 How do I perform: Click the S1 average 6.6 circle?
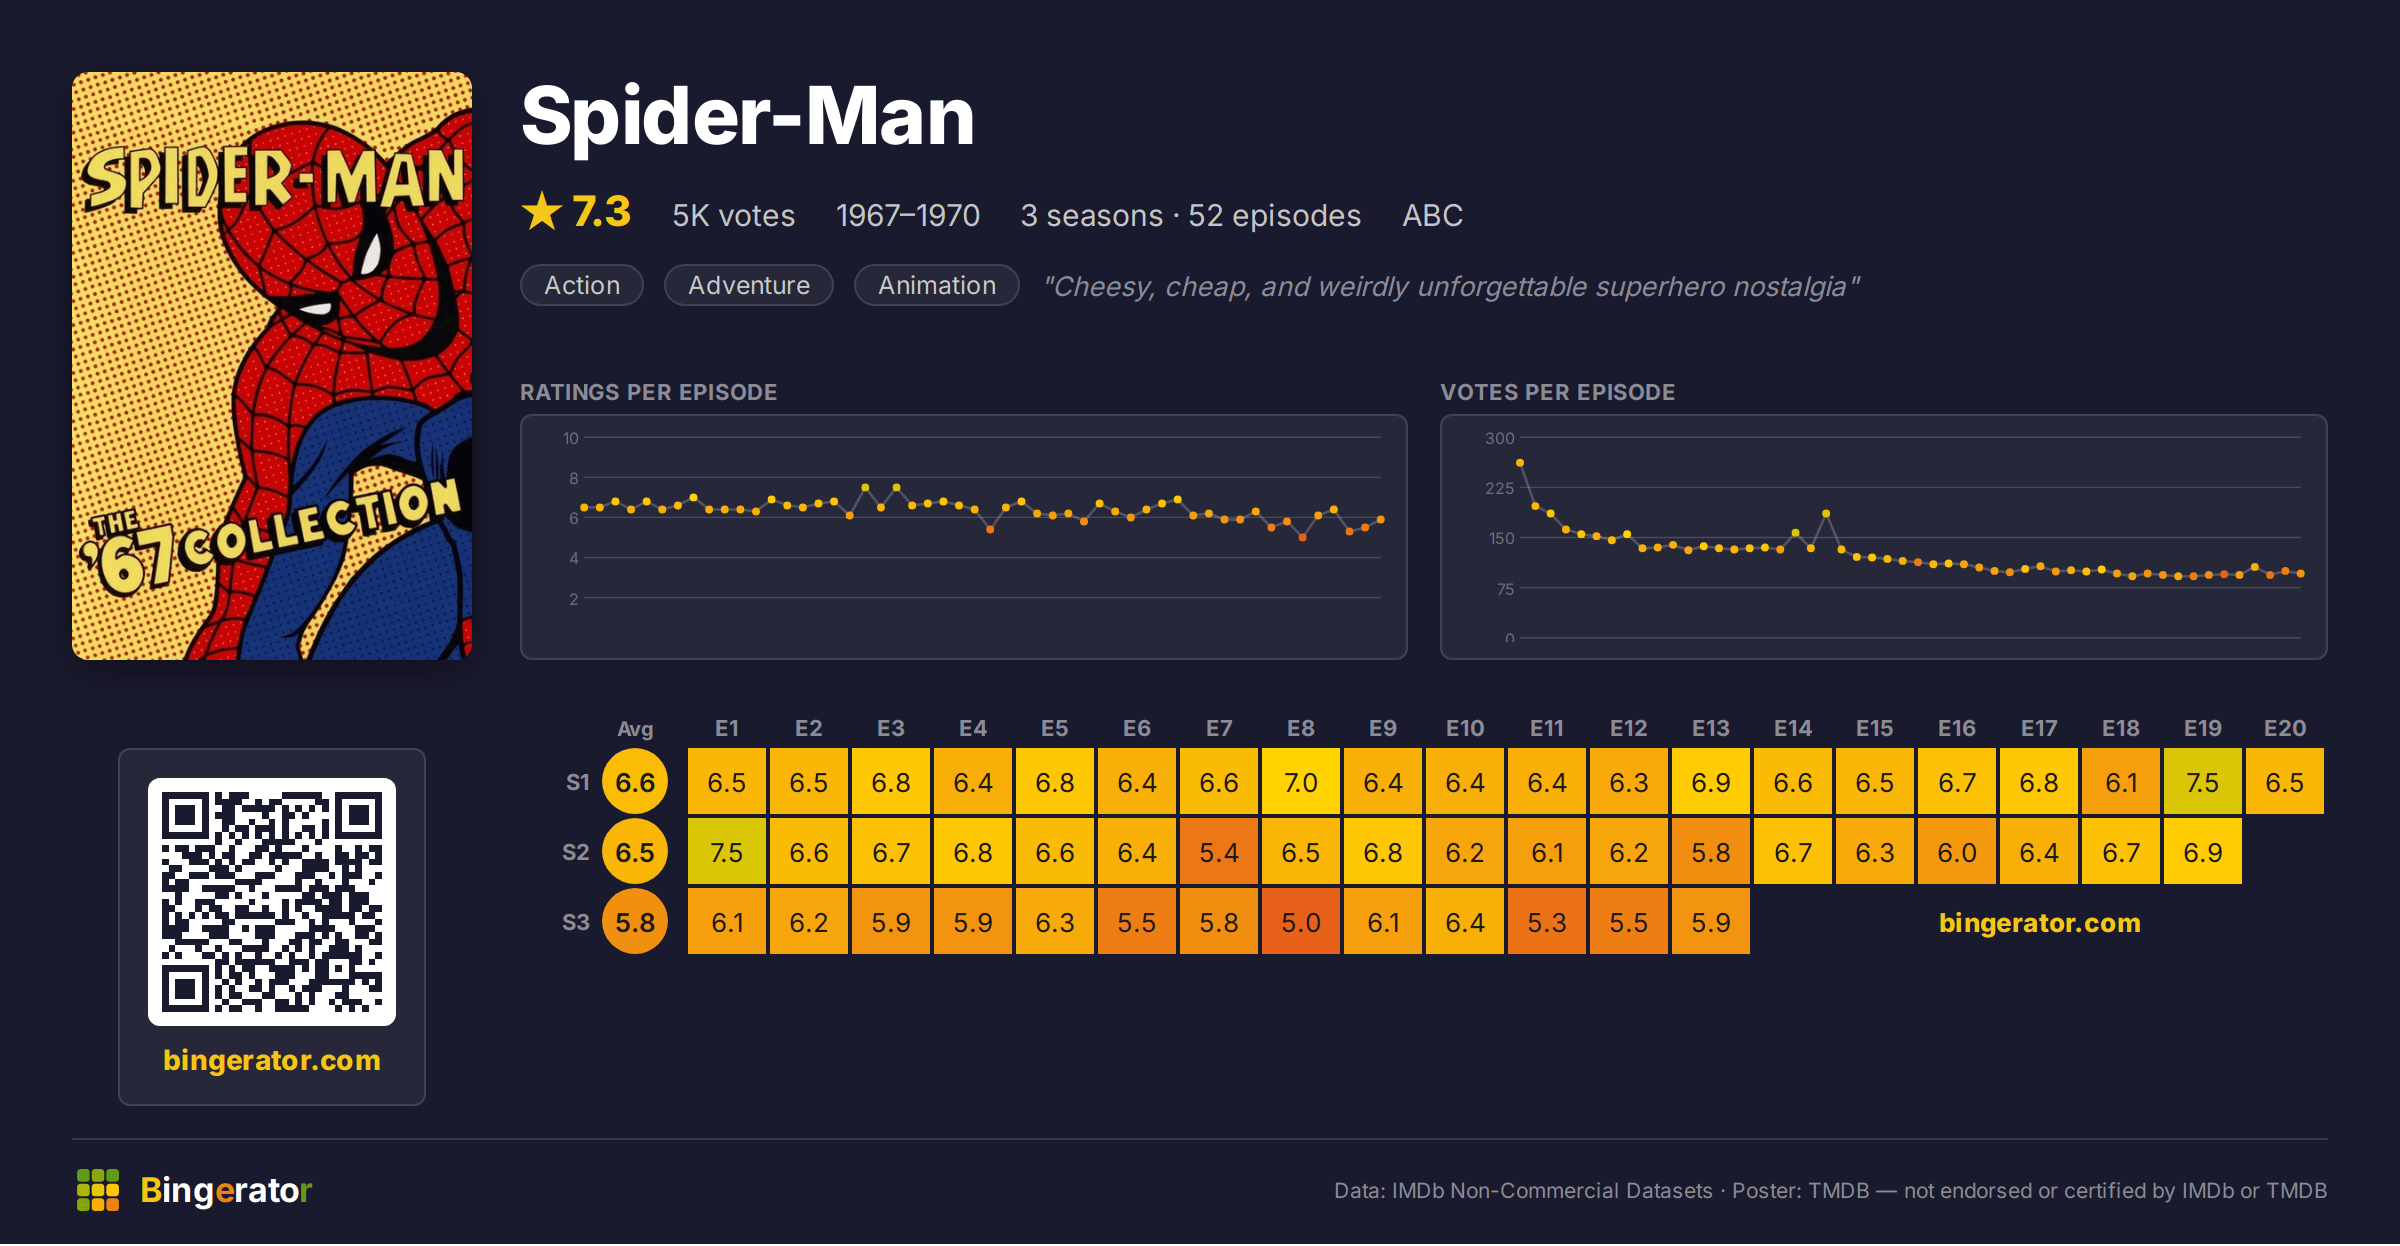tap(635, 782)
